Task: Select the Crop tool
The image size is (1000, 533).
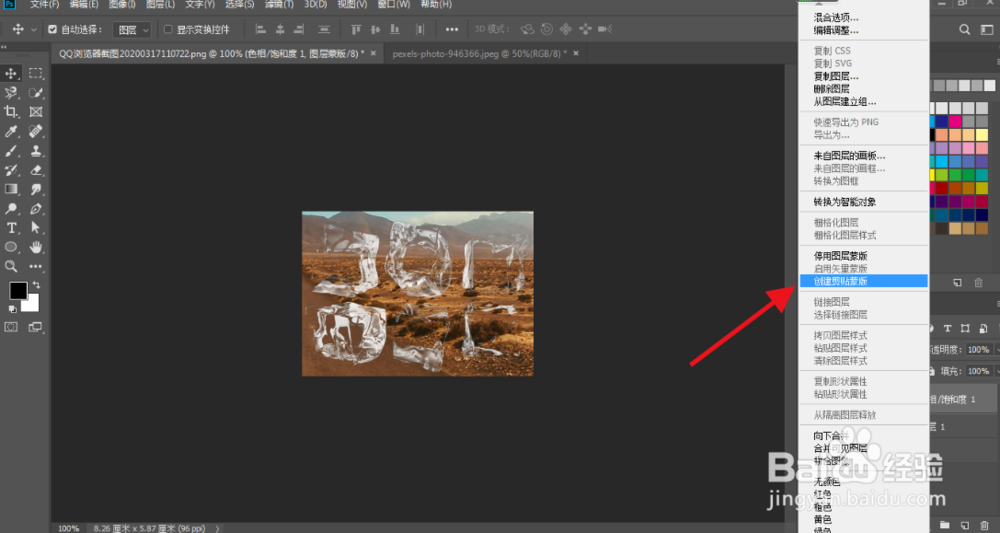Action: click(x=11, y=112)
